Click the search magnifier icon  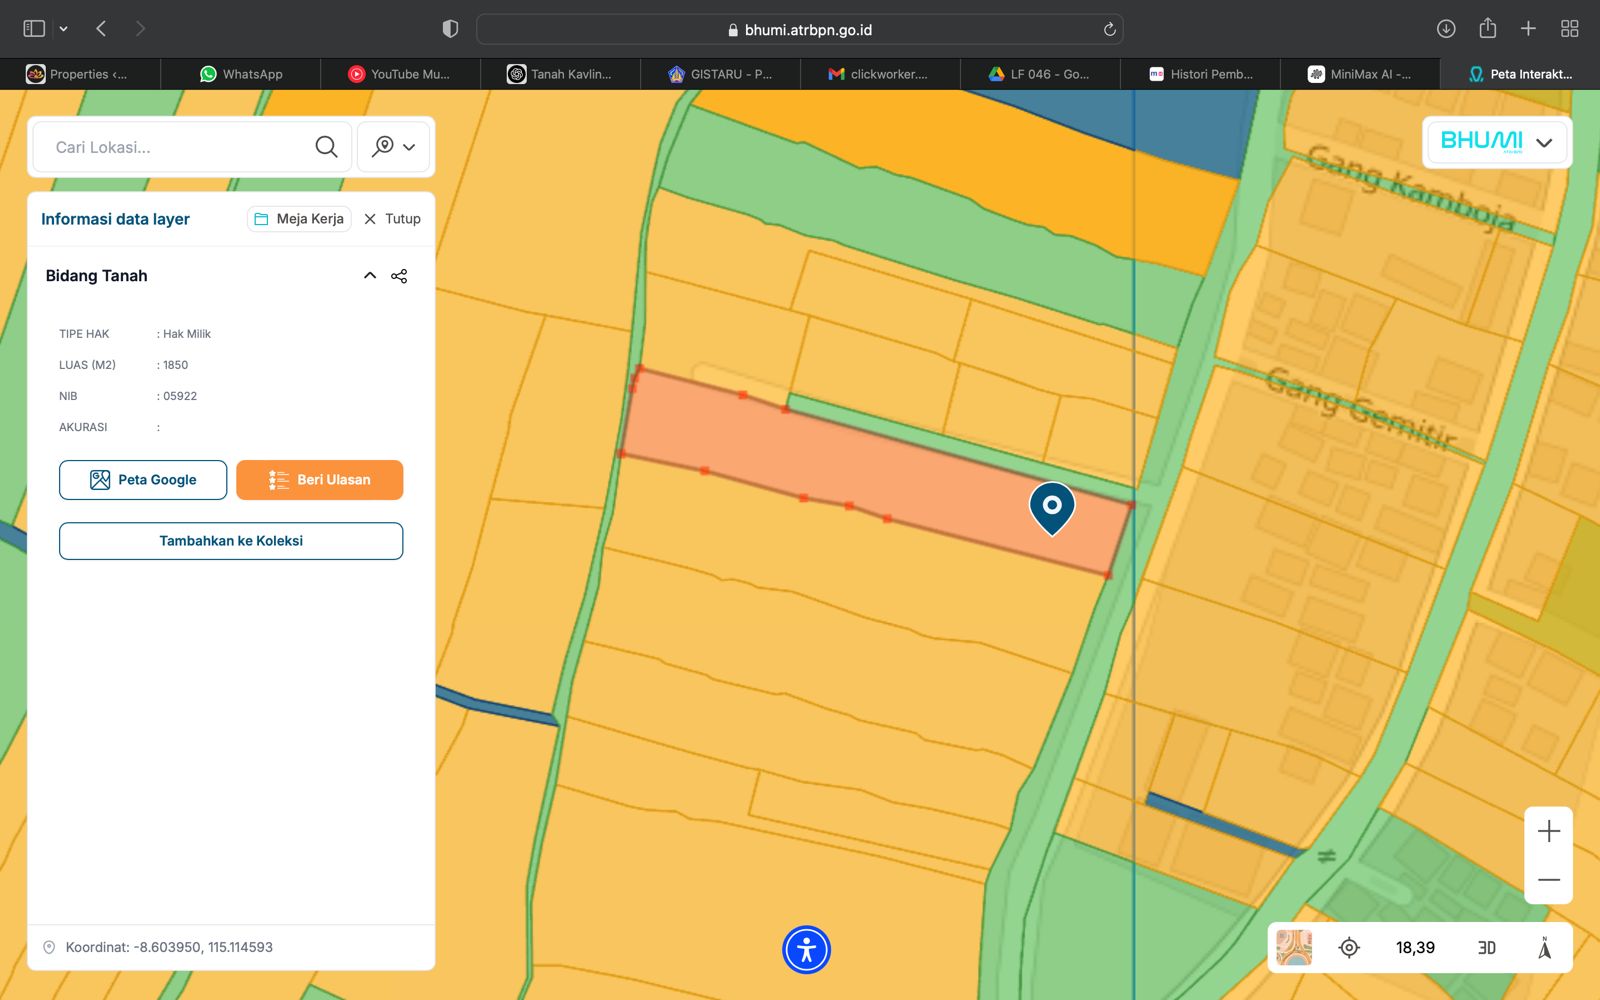coord(326,147)
